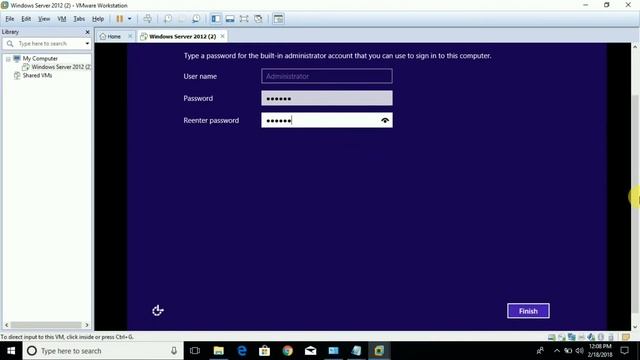The width and height of the screenshot is (640, 360).
Task: Send Ctrl+Alt+Del via the toolbar icon
Action: click(x=148, y=19)
